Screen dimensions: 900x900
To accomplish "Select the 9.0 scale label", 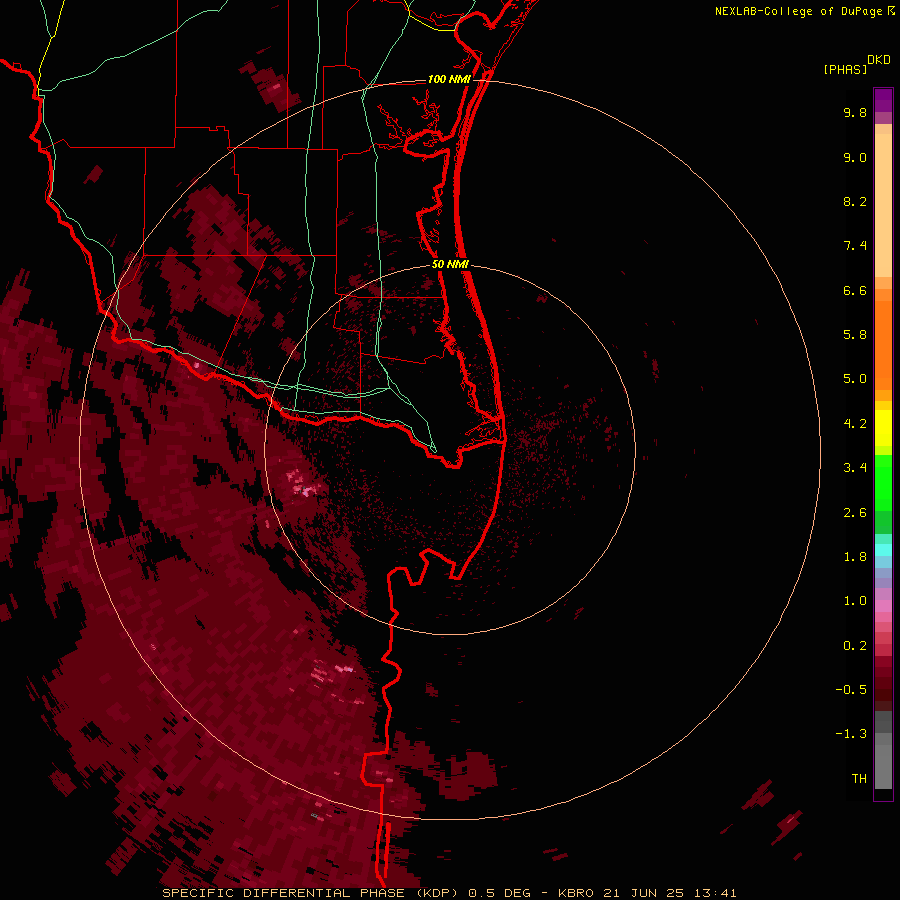I will (x=855, y=157).
